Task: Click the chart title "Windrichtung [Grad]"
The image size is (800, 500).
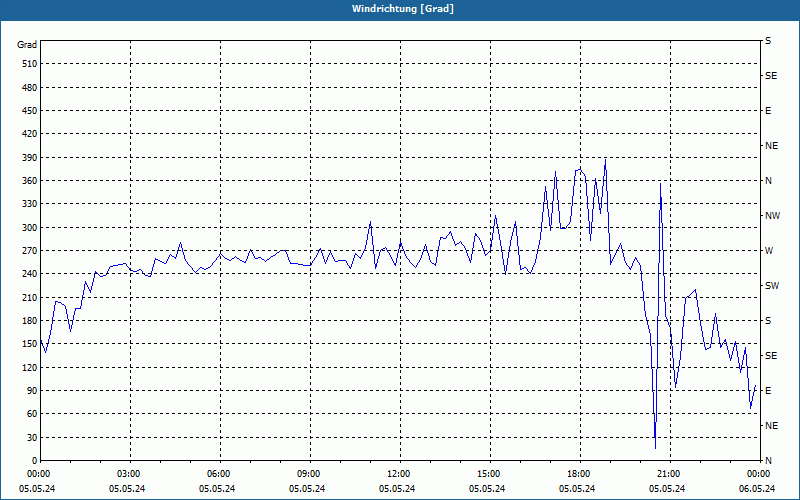Action: (x=403, y=9)
